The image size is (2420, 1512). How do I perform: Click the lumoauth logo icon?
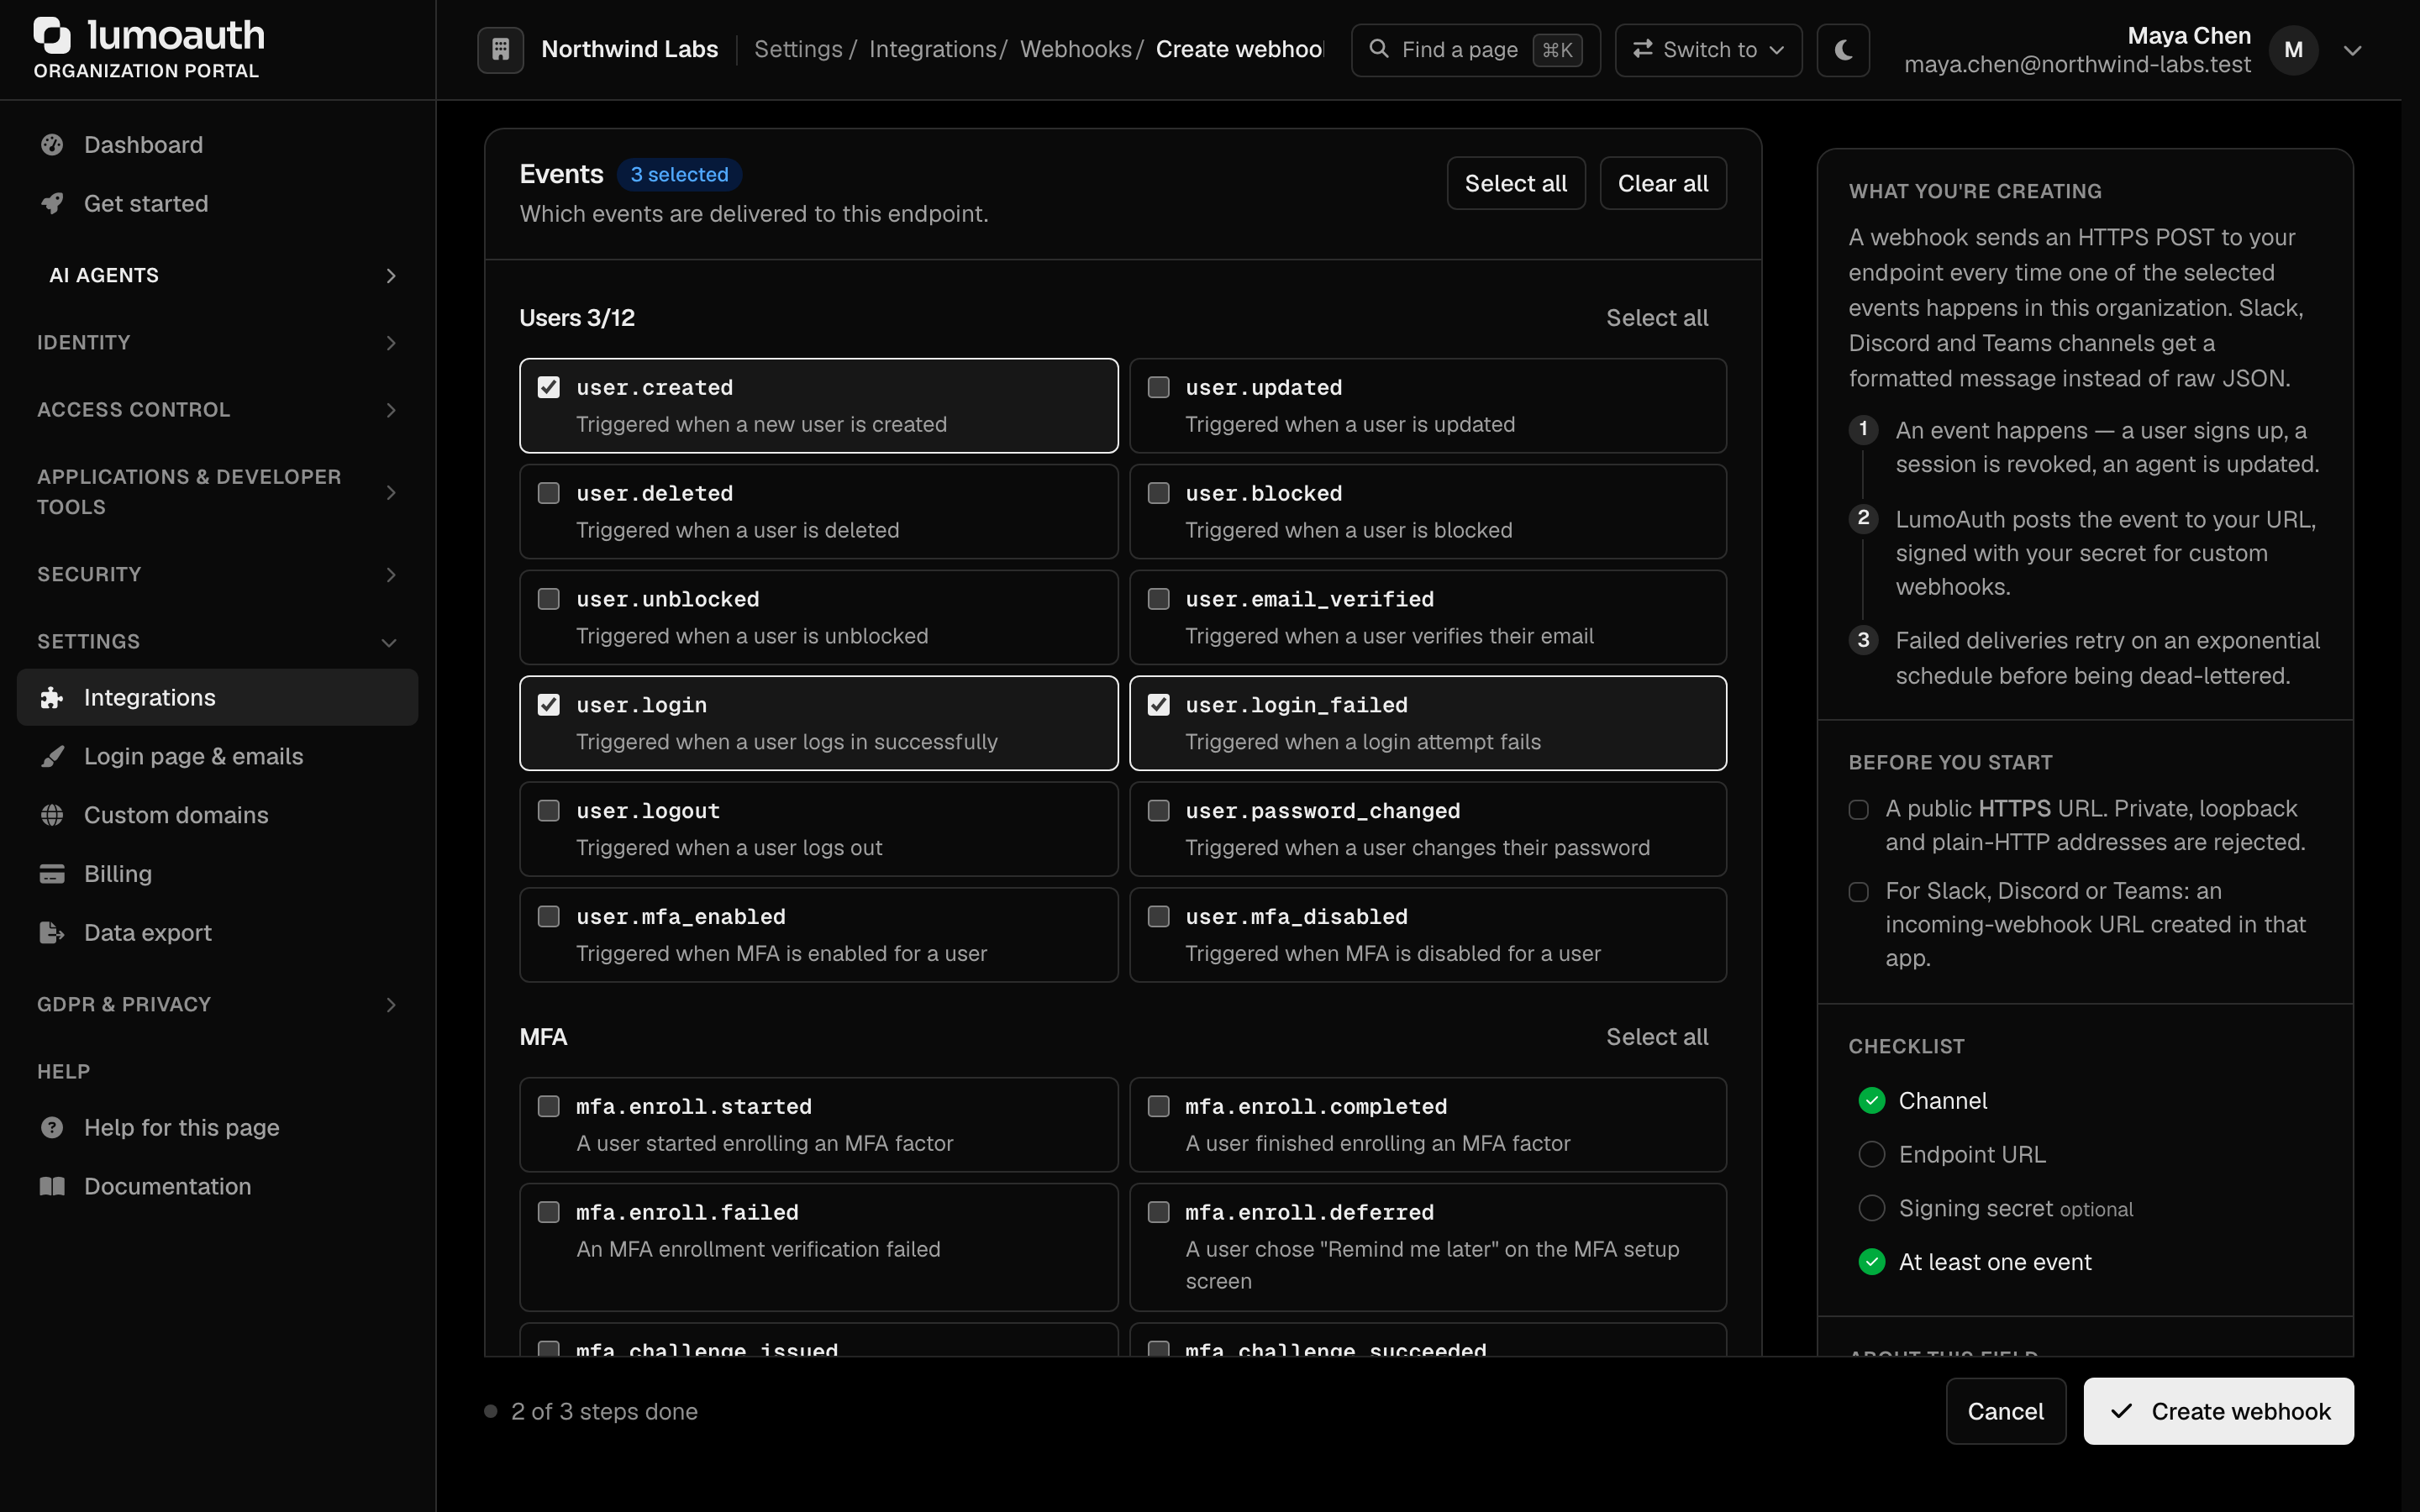(52, 35)
